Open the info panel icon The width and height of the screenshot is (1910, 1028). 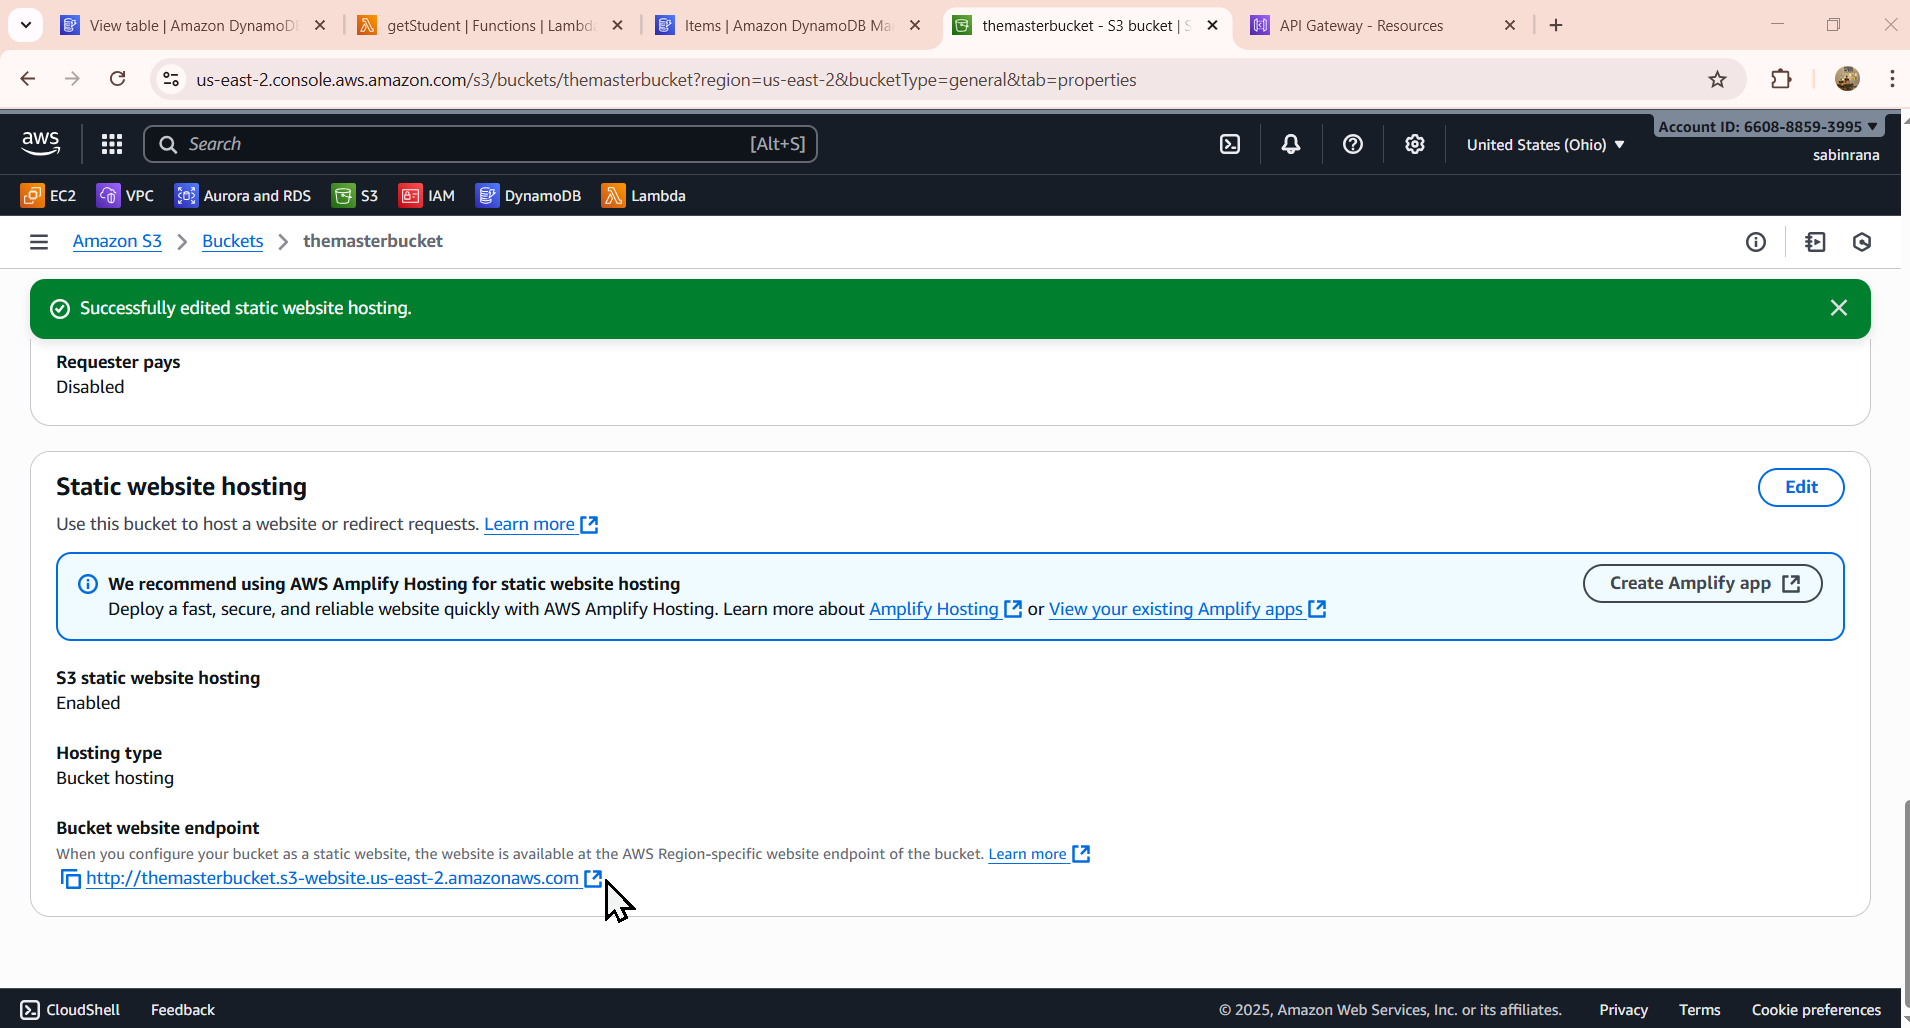pos(1756,242)
